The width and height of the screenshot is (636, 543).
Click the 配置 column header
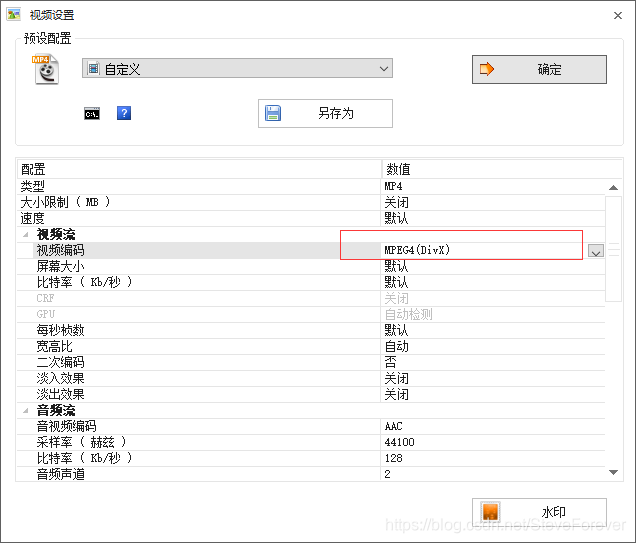(199, 169)
